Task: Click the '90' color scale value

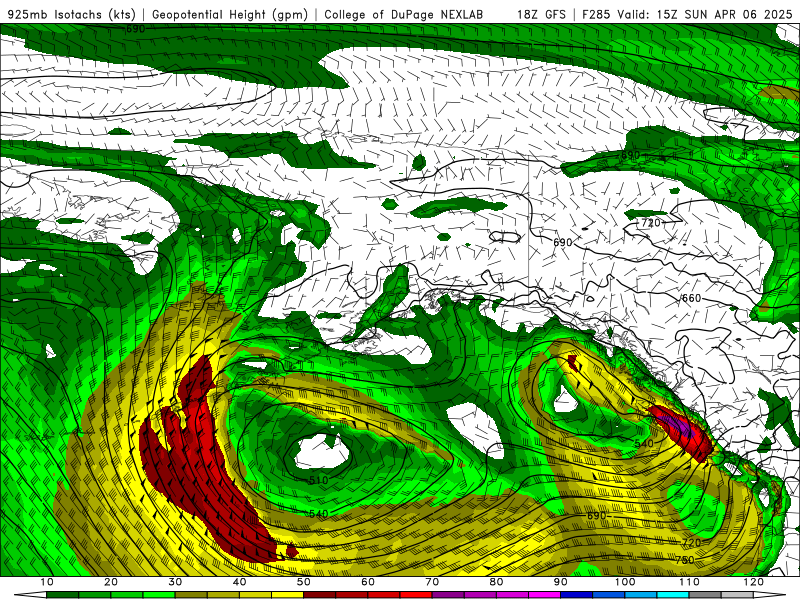Action: 561,582
